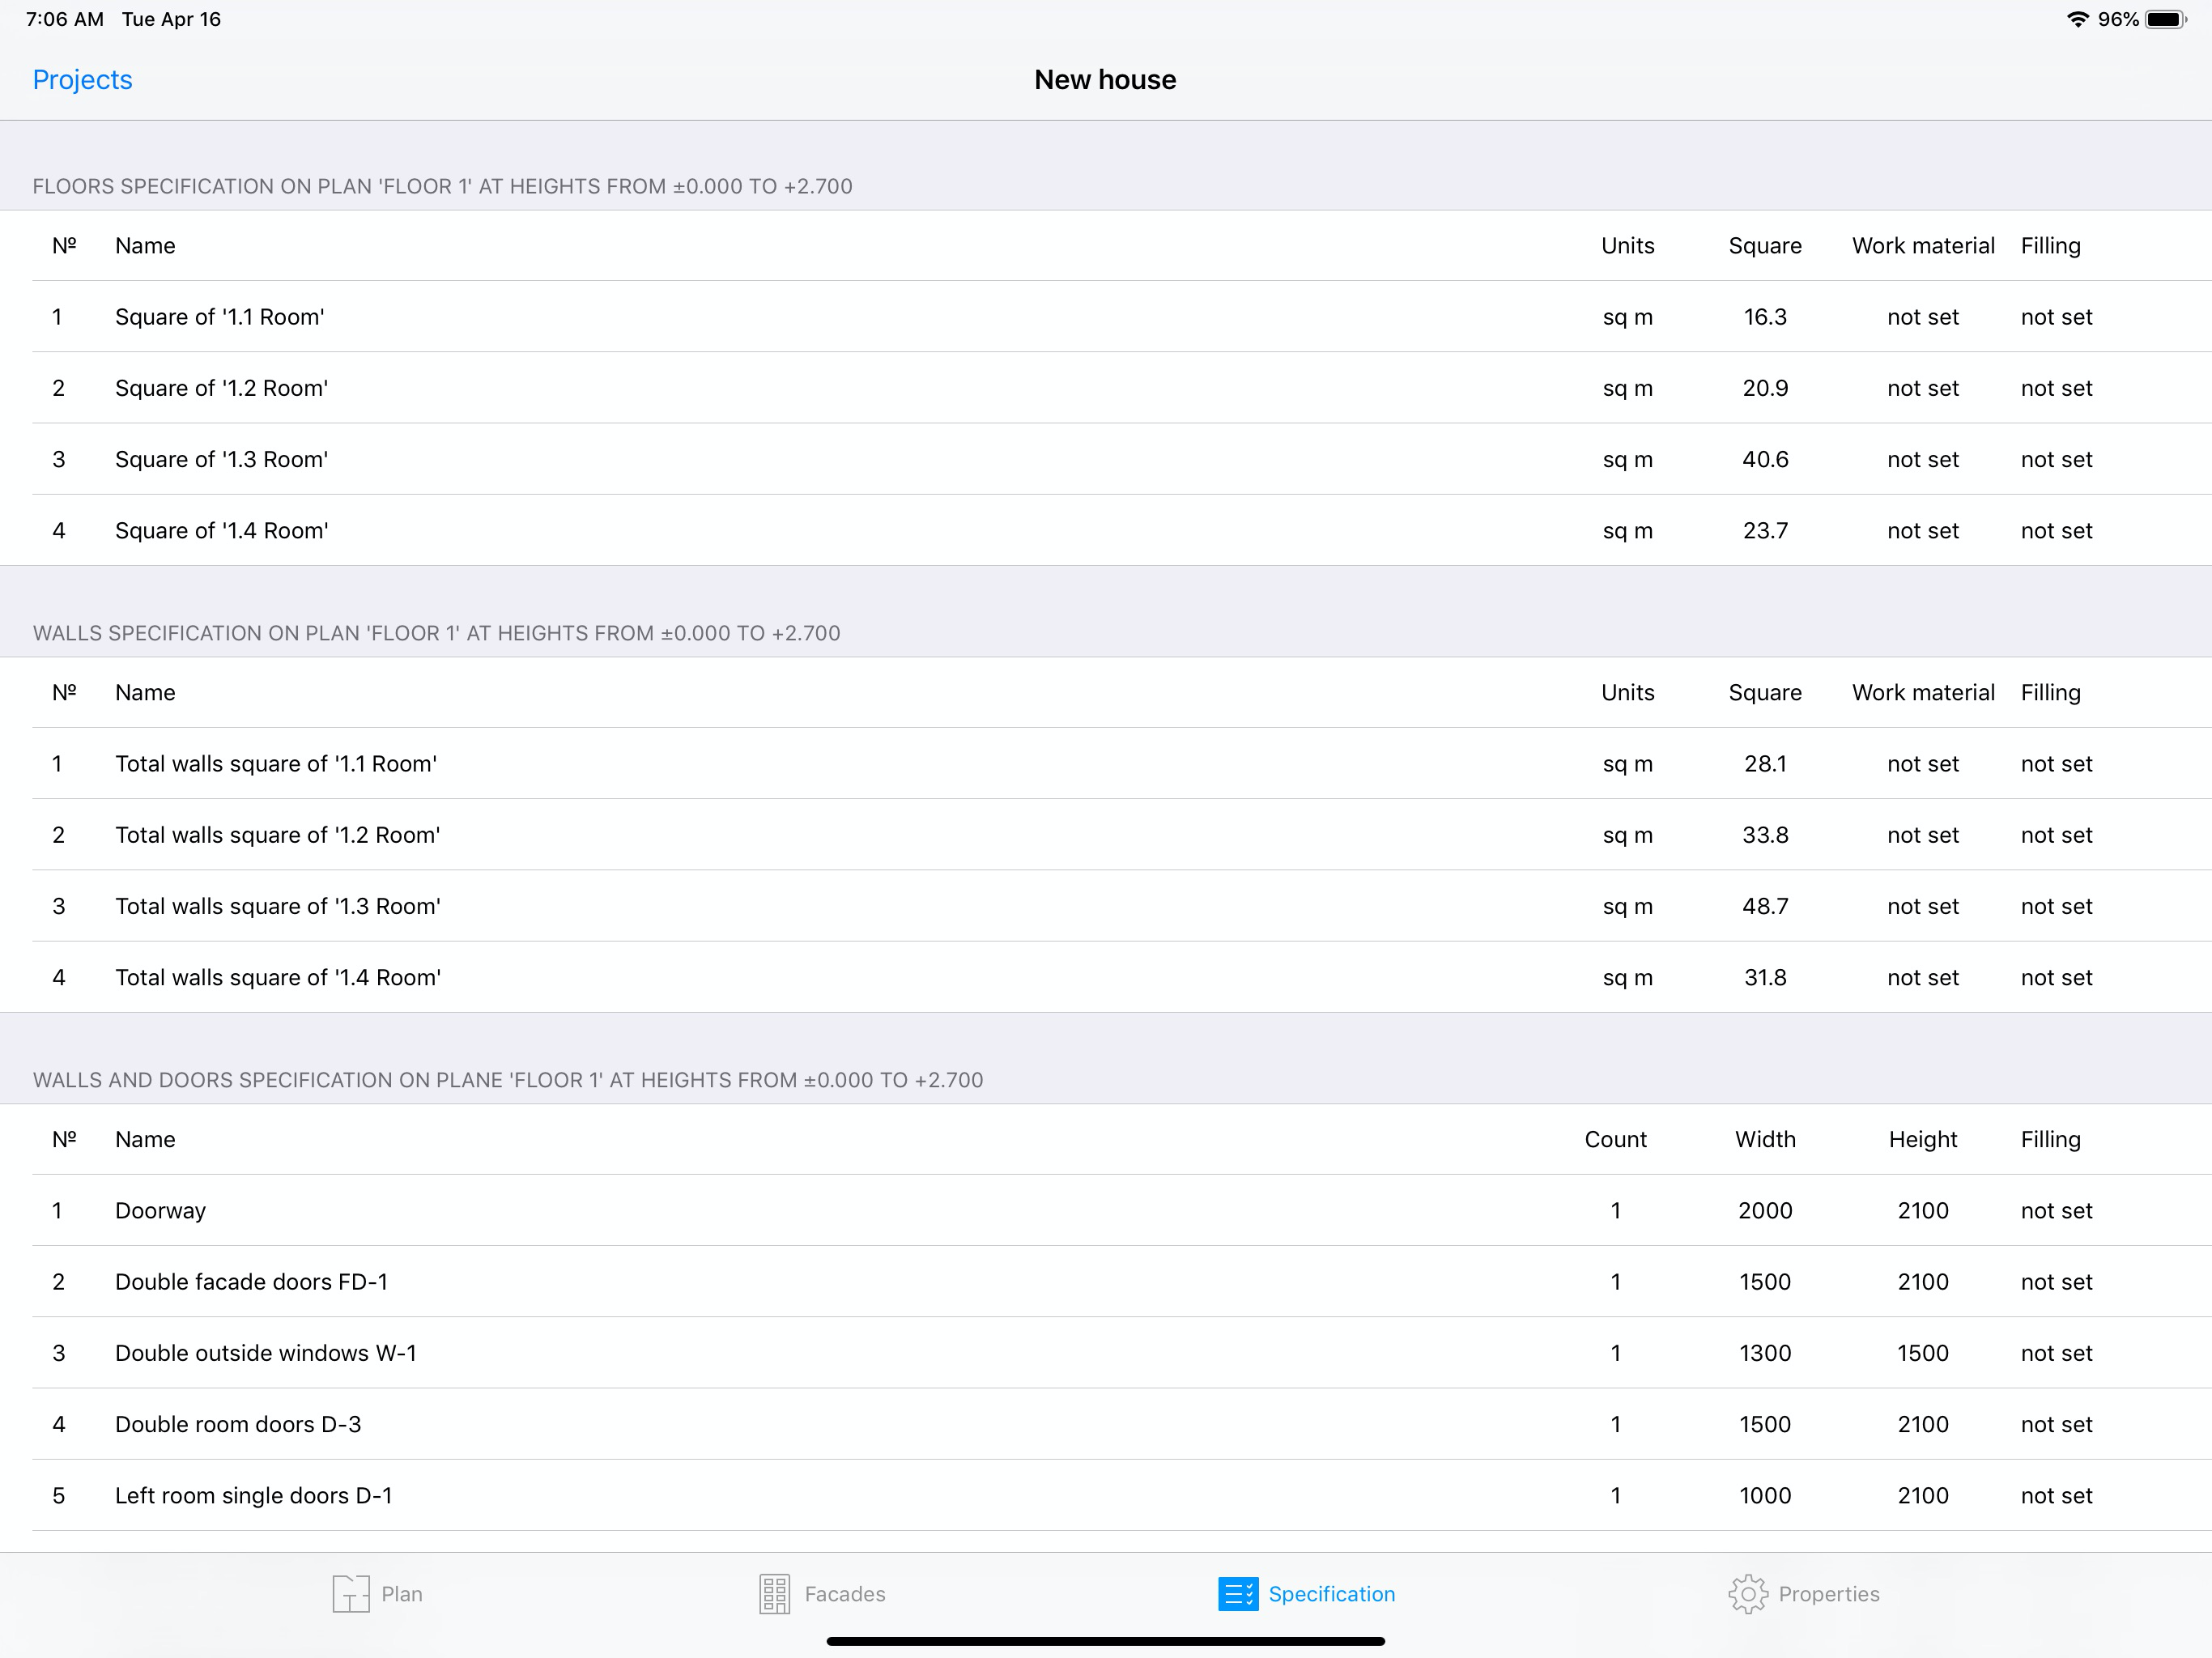The height and width of the screenshot is (1658, 2212).
Task: Tap the Width column header
Action: (x=1765, y=1139)
